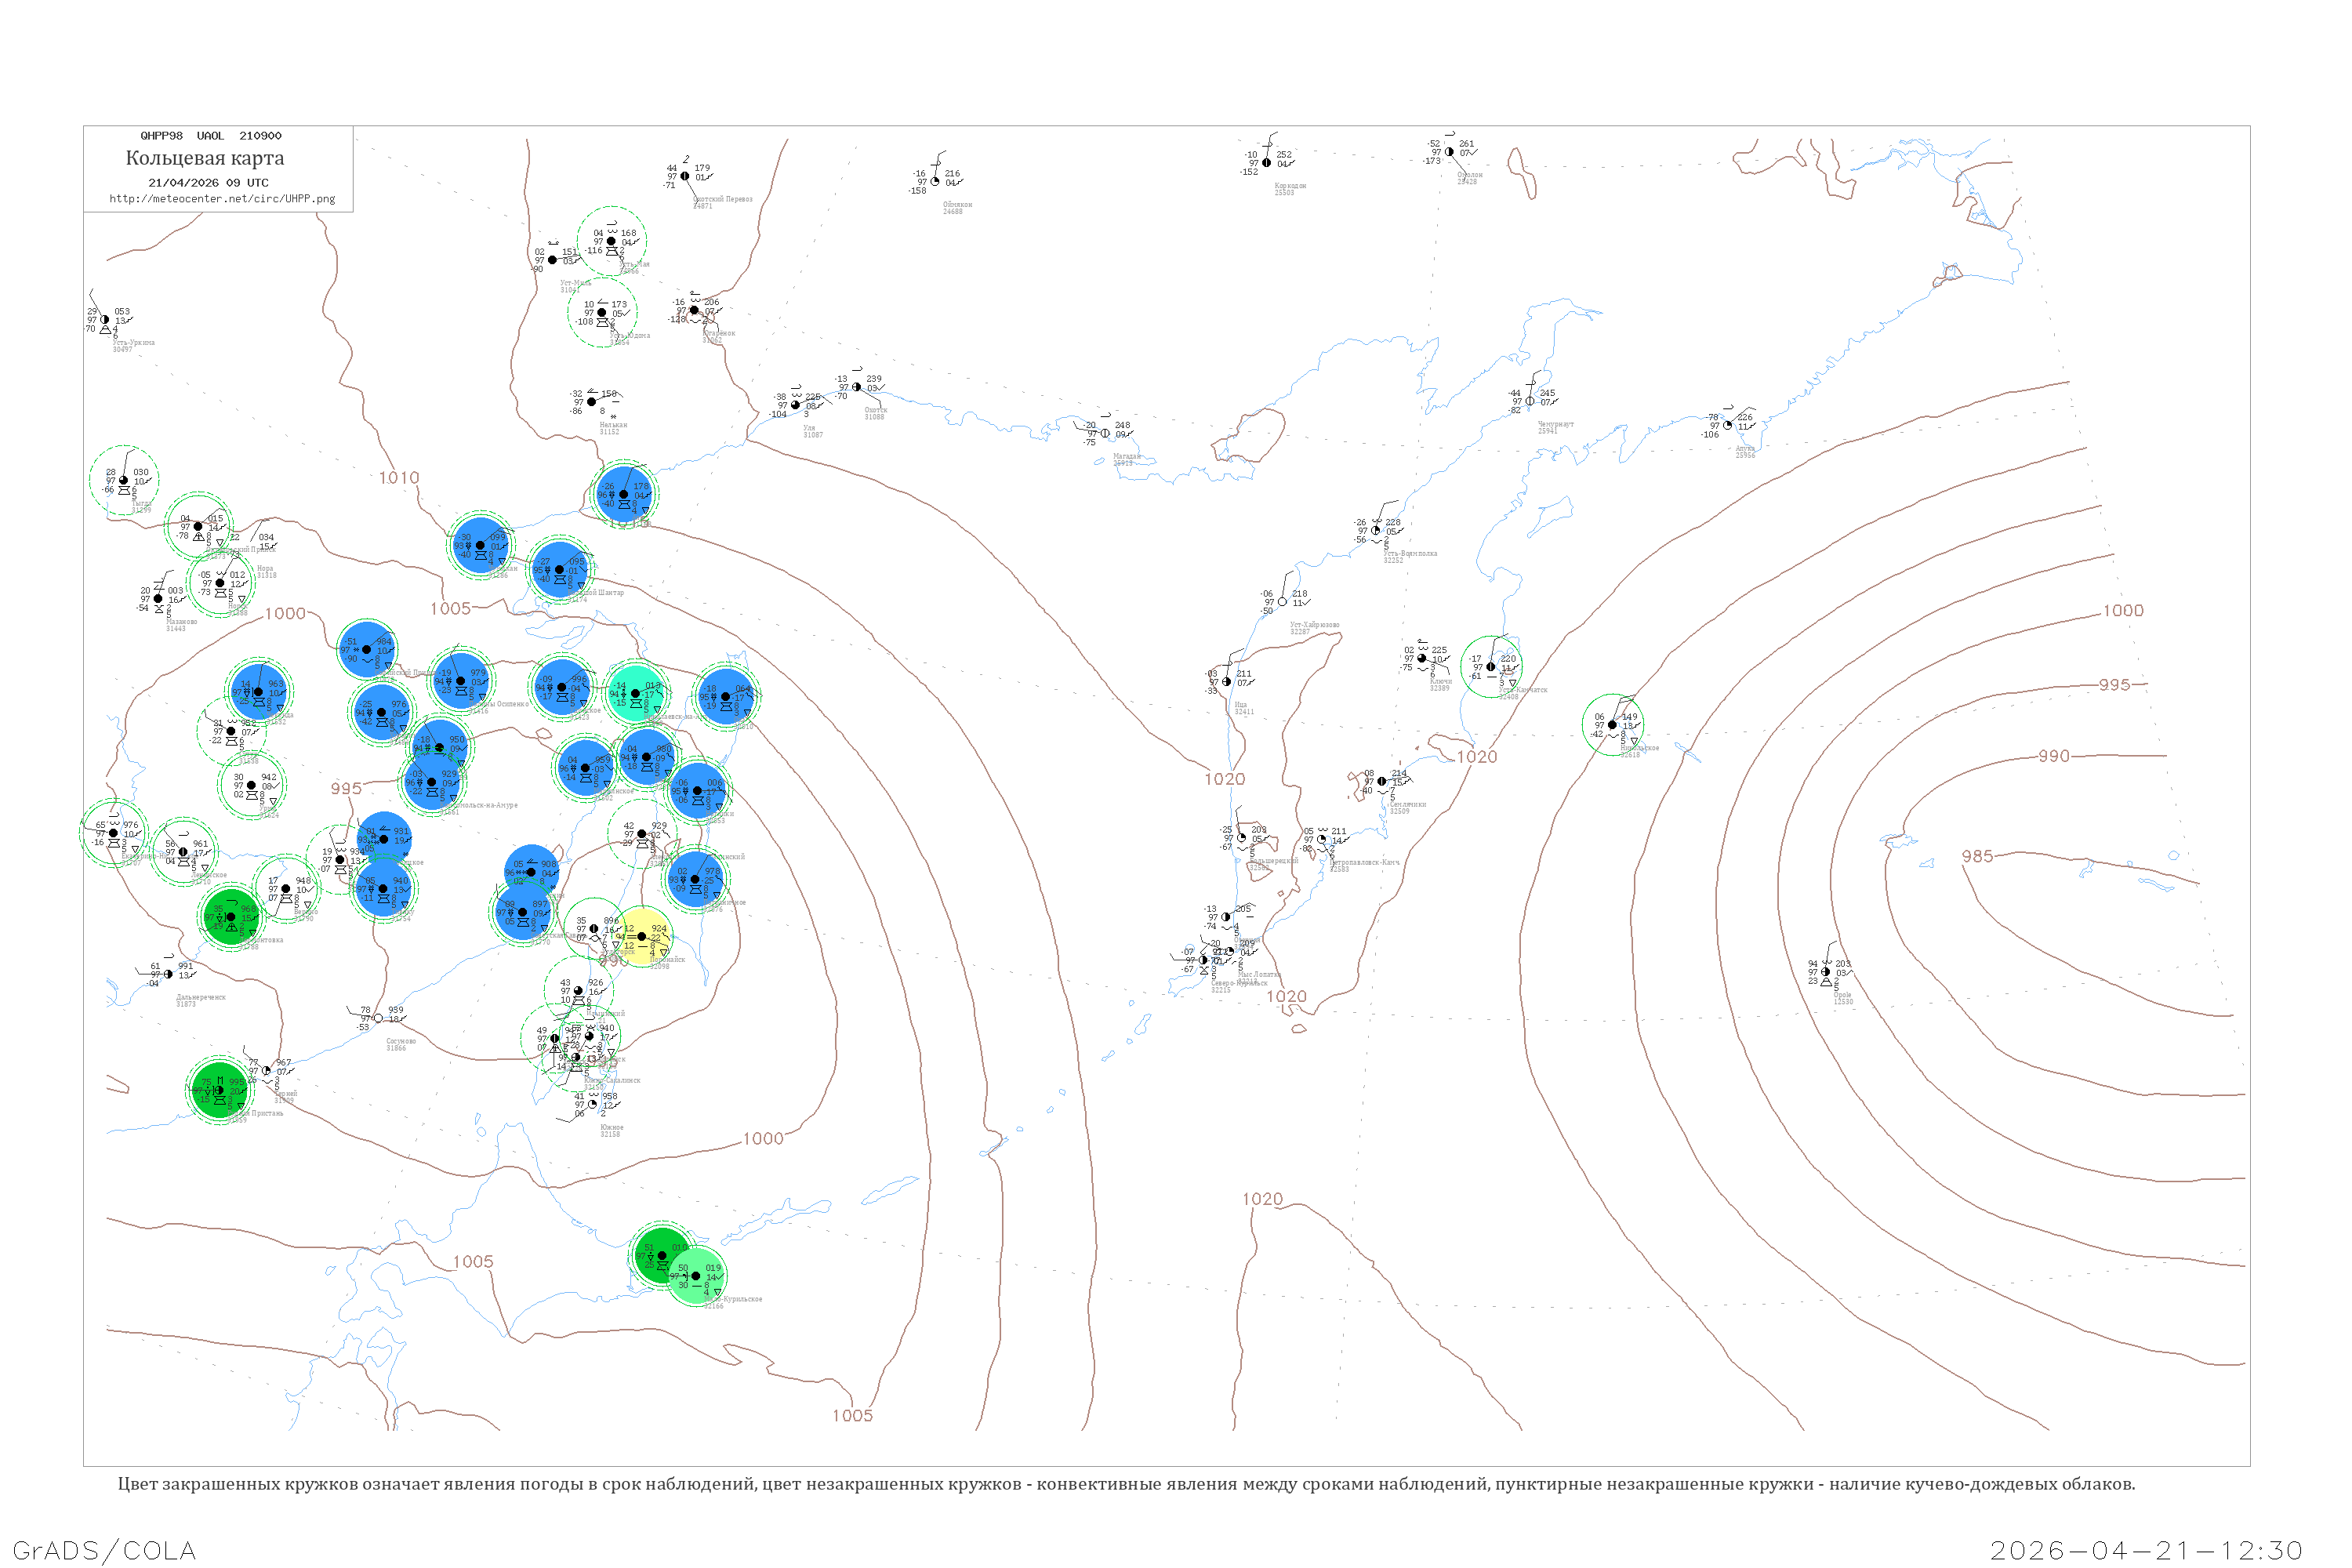Click the turquoise Nikolaevsk-na-Amure station circle
This screenshot has height=1568, width=2352.
tap(635, 693)
